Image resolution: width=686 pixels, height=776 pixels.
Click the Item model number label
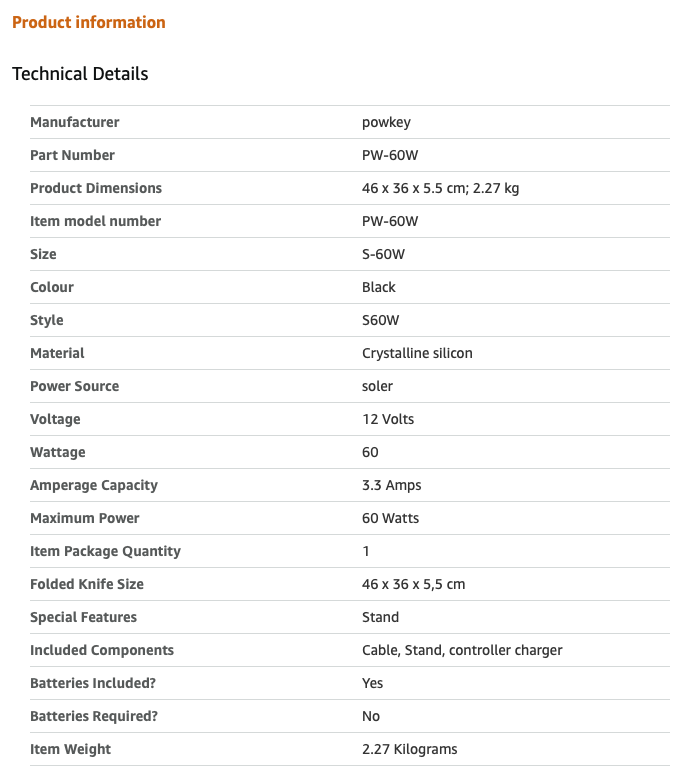pyautogui.click(x=95, y=221)
